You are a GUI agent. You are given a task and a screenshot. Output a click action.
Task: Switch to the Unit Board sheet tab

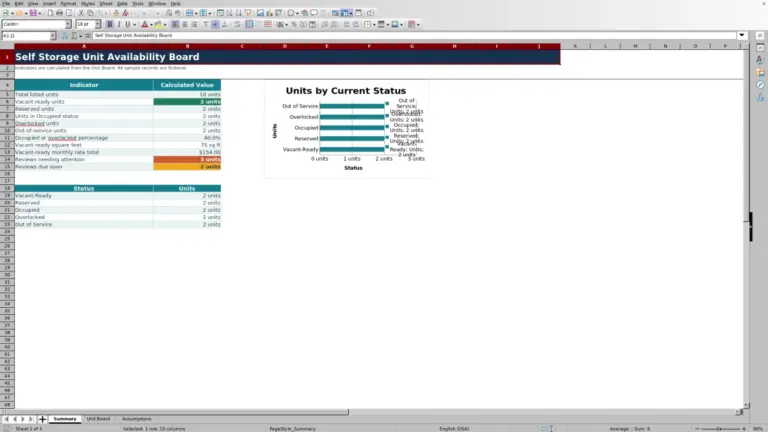pyautogui.click(x=98, y=419)
